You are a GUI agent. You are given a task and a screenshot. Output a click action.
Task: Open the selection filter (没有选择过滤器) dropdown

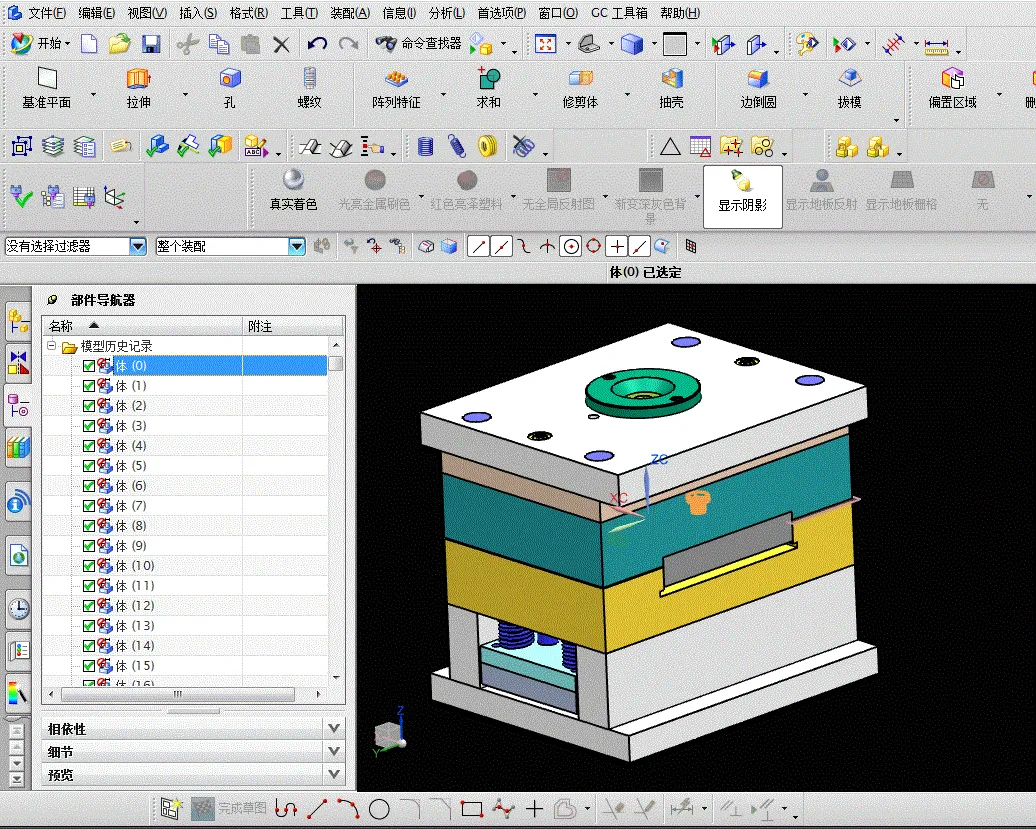tap(137, 246)
